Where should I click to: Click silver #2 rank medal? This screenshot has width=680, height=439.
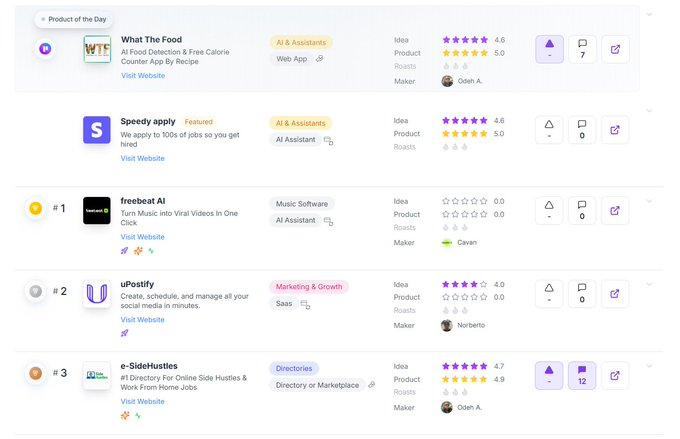pos(36,291)
